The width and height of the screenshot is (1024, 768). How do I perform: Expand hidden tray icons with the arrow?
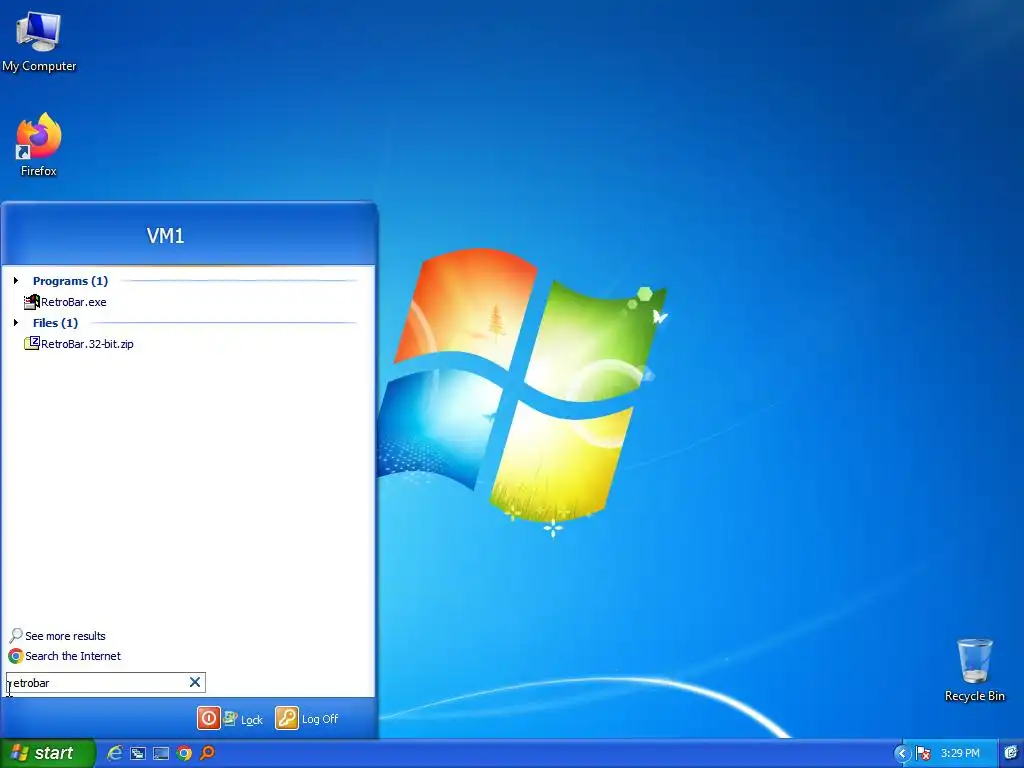coord(902,754)
